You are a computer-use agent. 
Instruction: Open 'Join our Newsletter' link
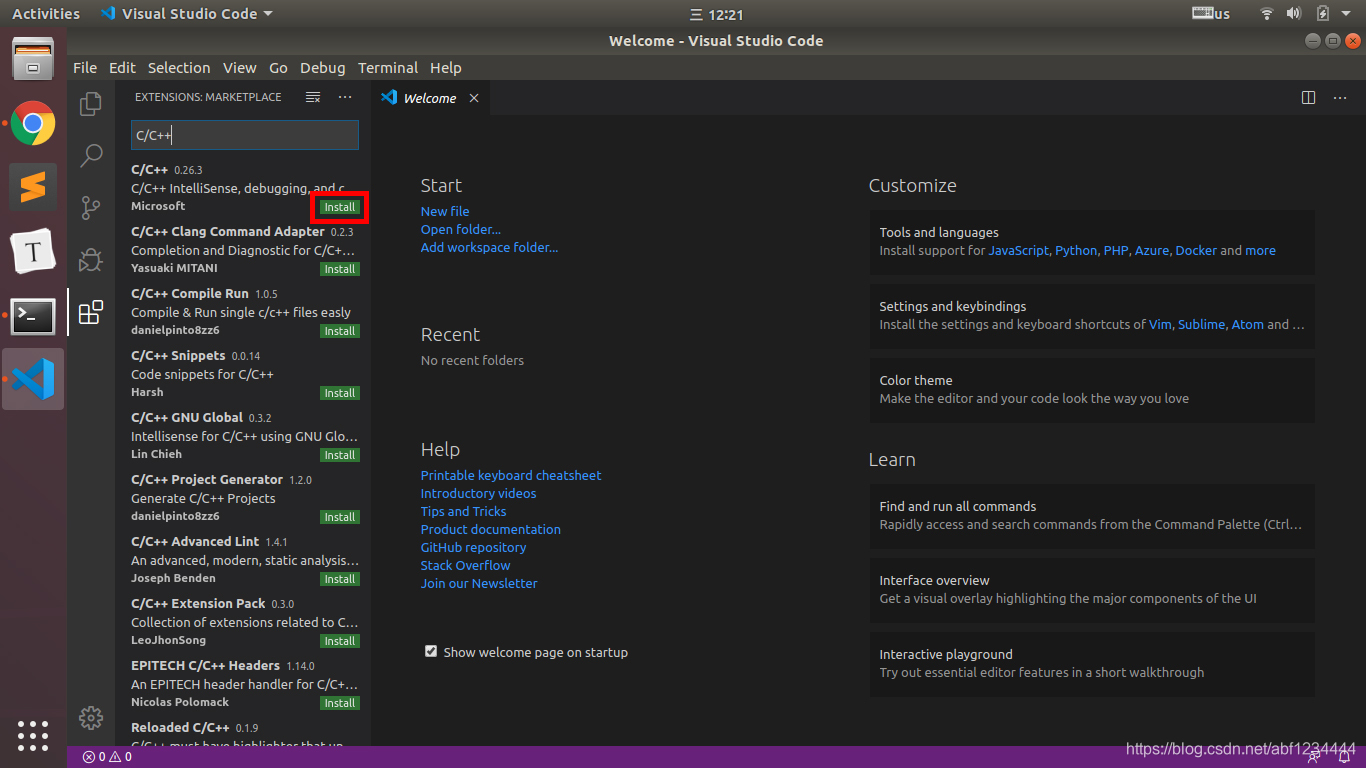point(479,583)
